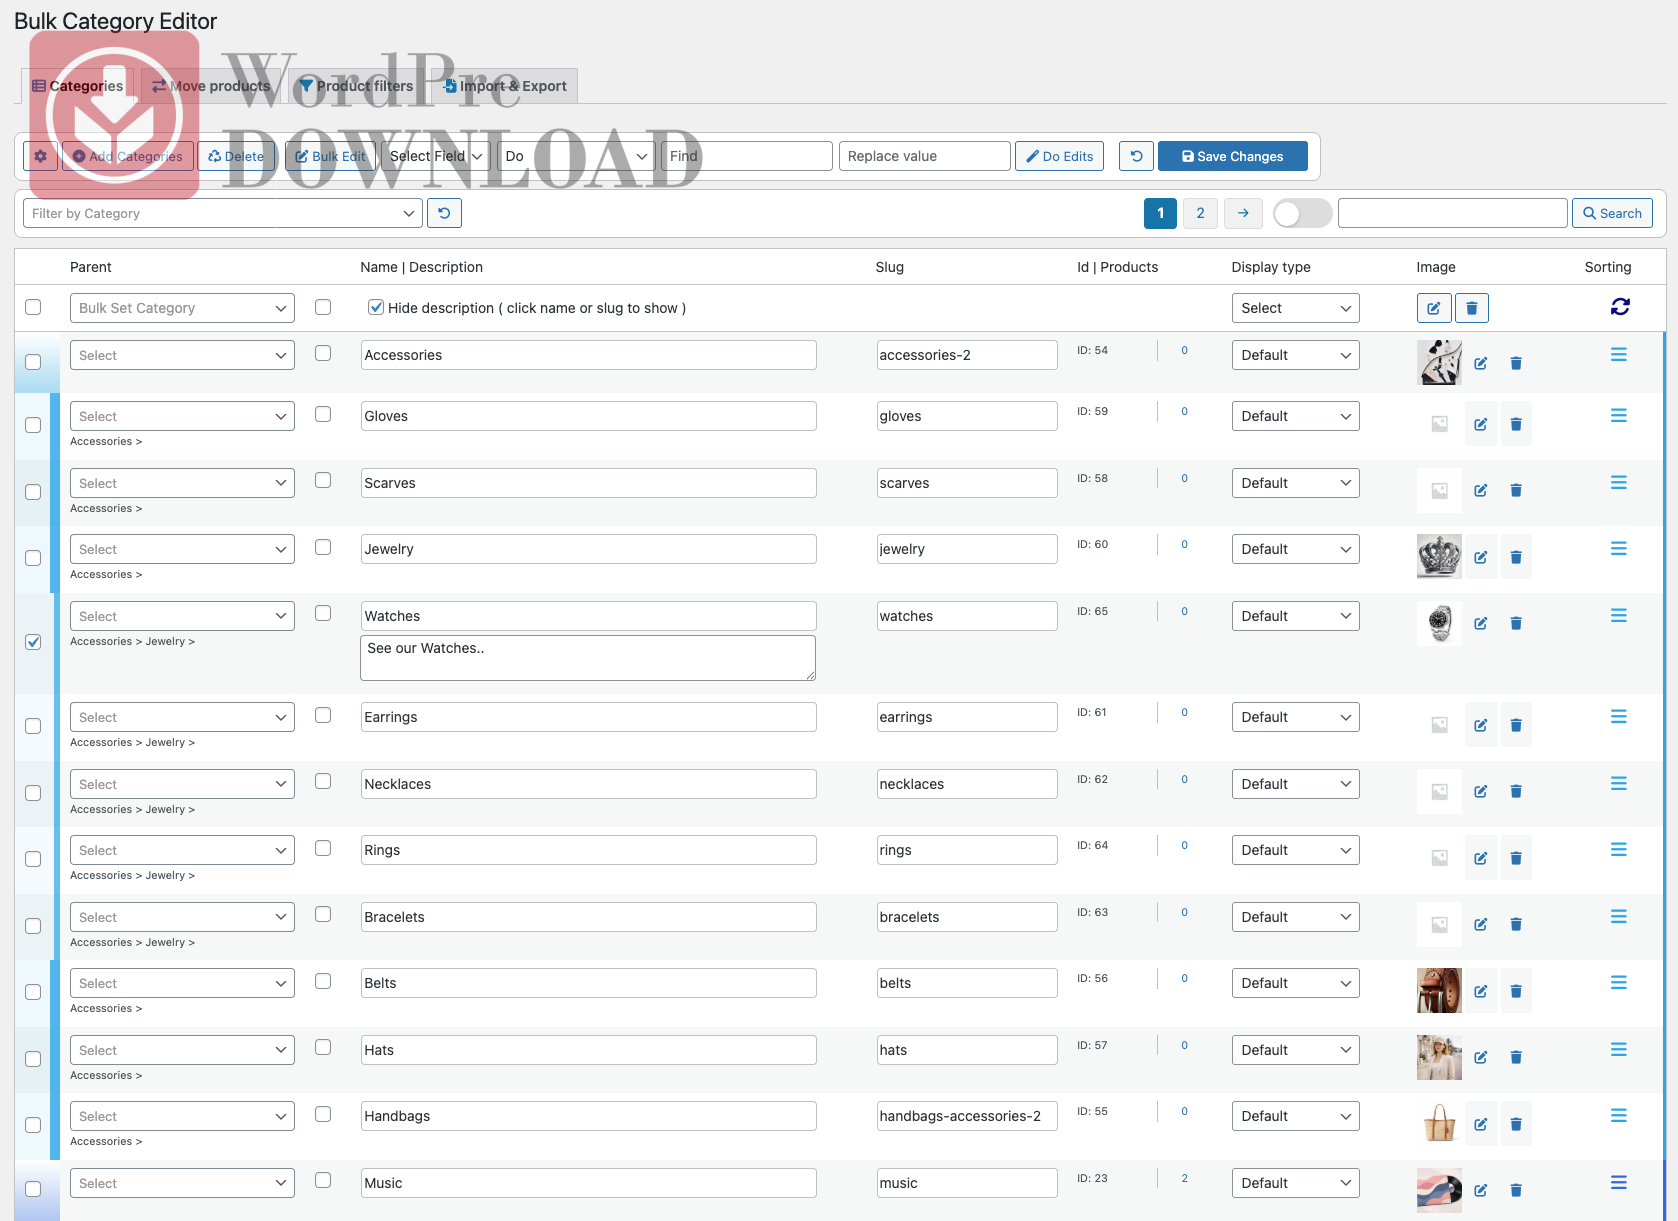Click the Replace value input field
The image size is (1678, 1221).
pos(925,156)
